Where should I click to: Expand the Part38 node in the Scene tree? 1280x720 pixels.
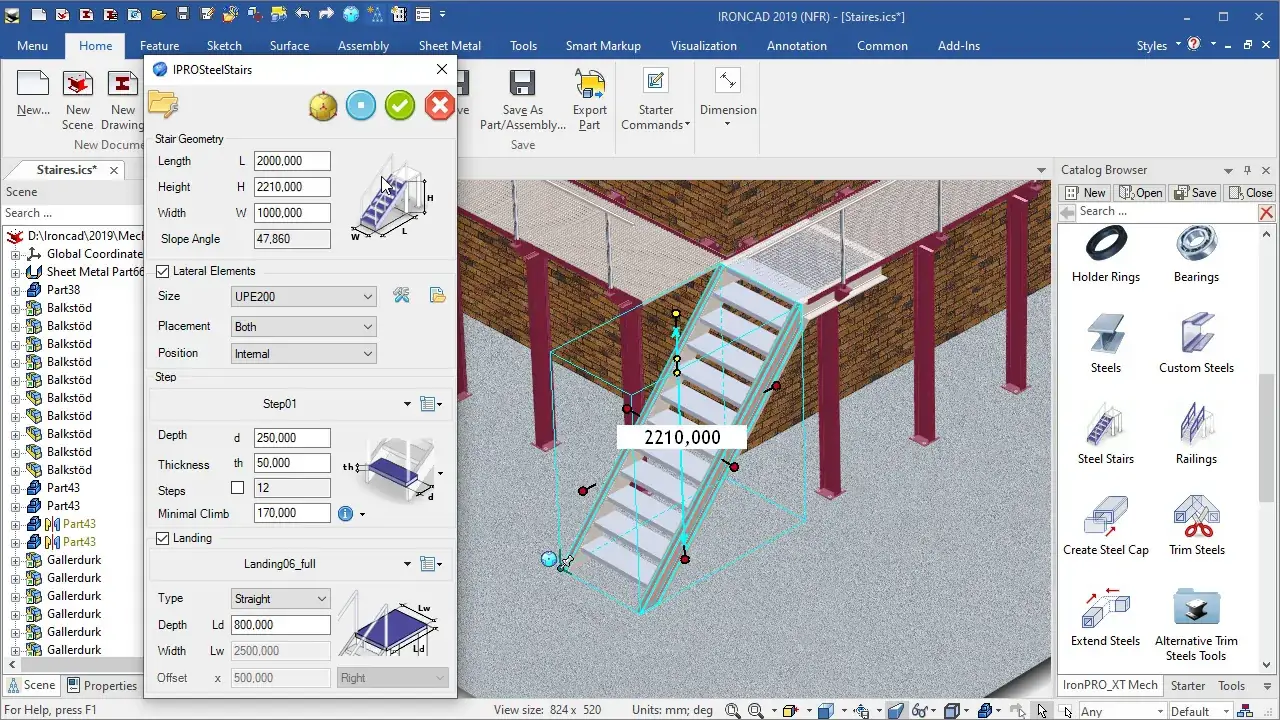click(x=16, y=290)
